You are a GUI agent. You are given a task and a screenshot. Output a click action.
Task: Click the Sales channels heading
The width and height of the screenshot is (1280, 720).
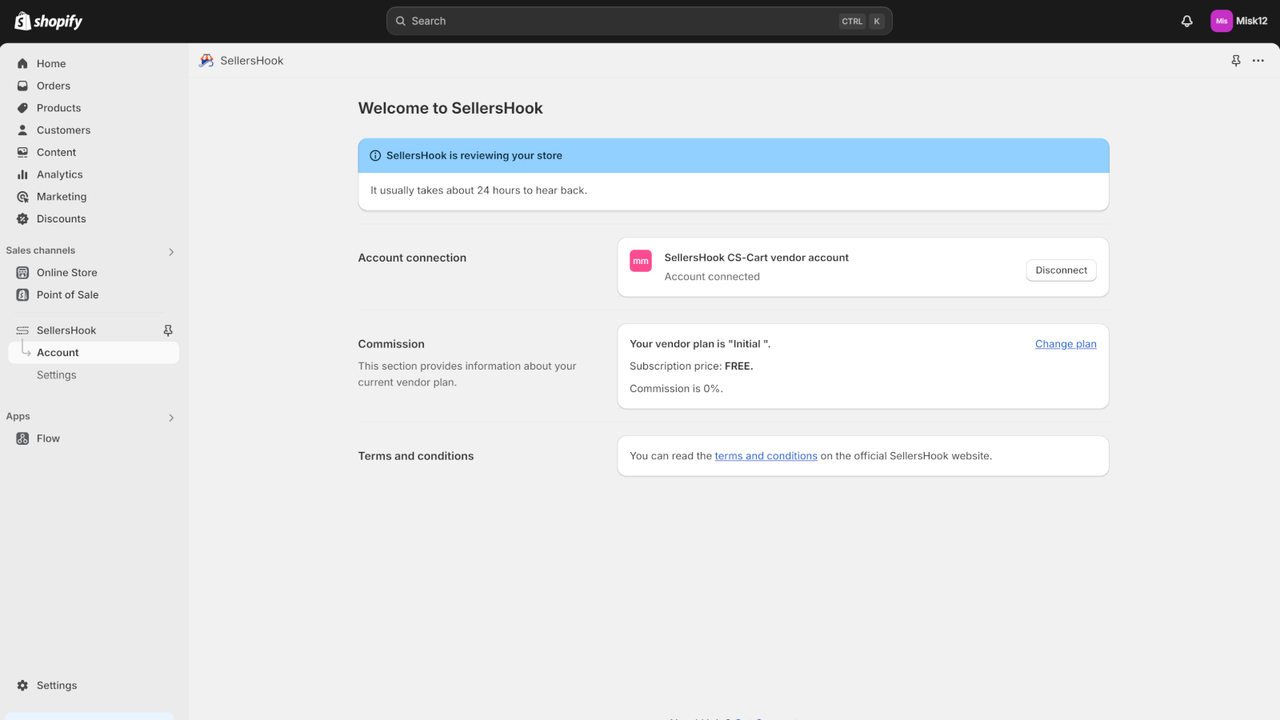41,251
